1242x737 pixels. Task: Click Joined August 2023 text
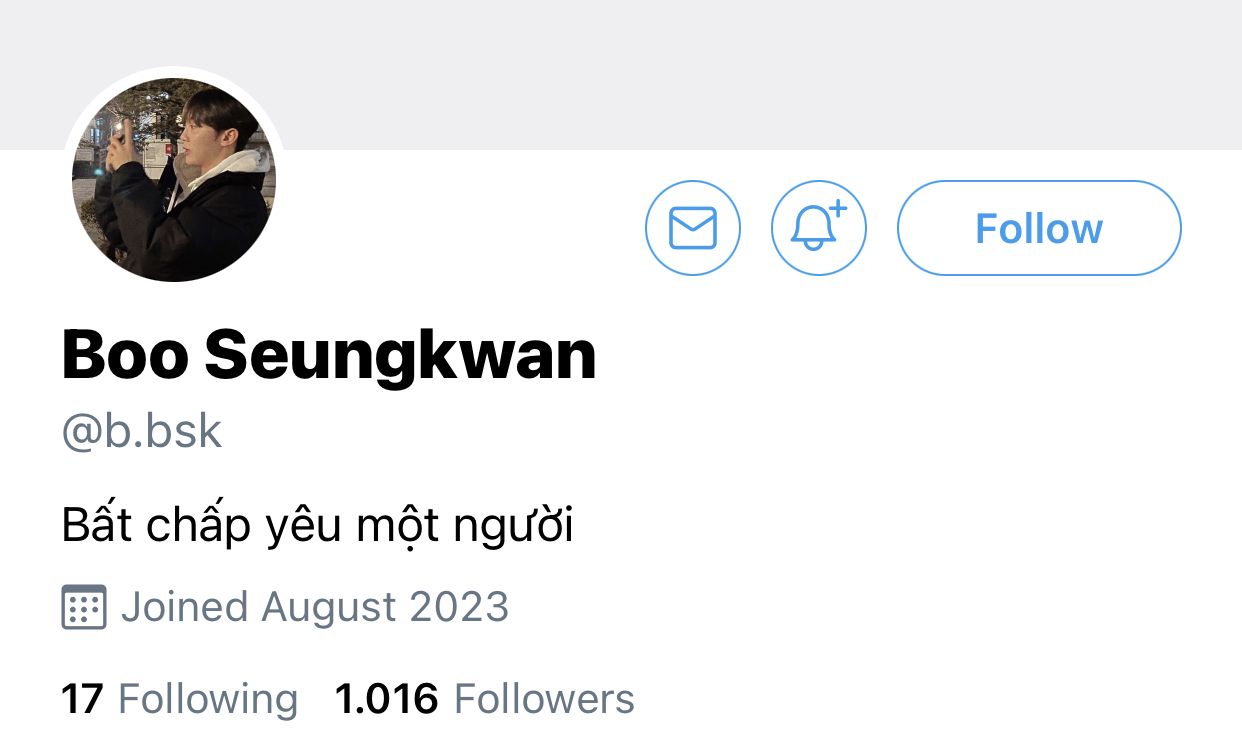315,607
